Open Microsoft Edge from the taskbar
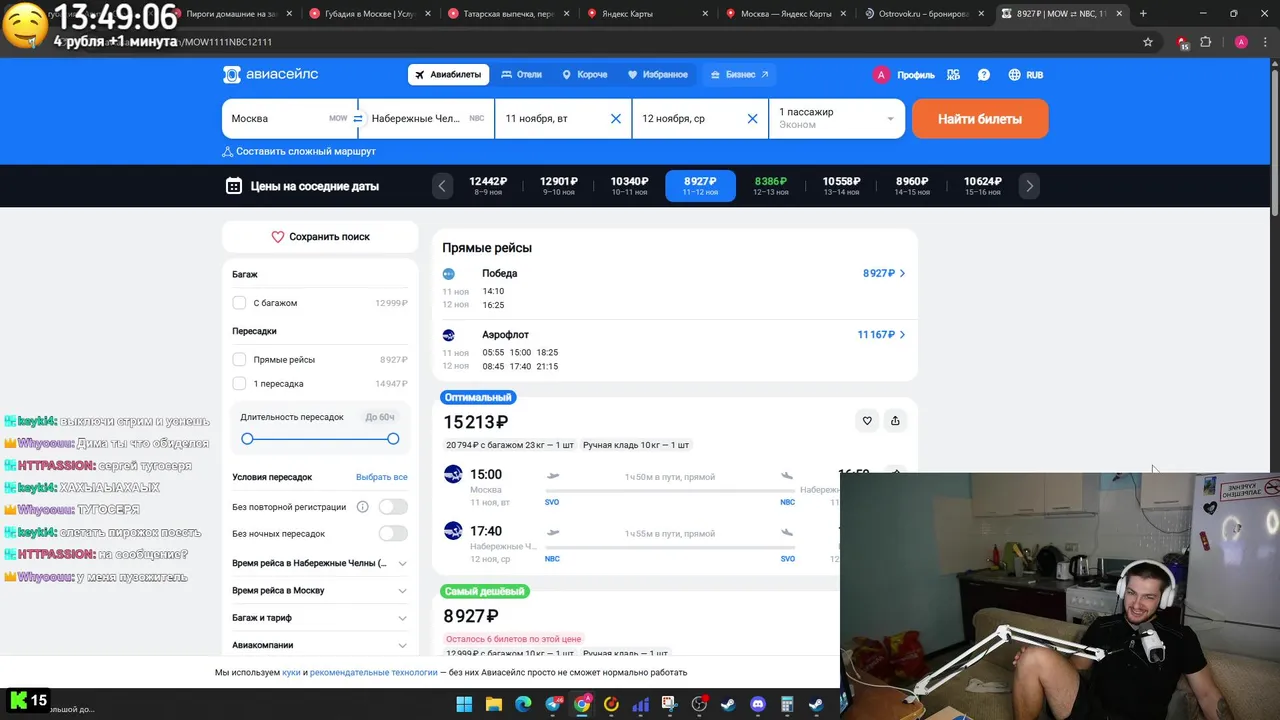Viewport: 1280px width, 720px height. (523, 704)
